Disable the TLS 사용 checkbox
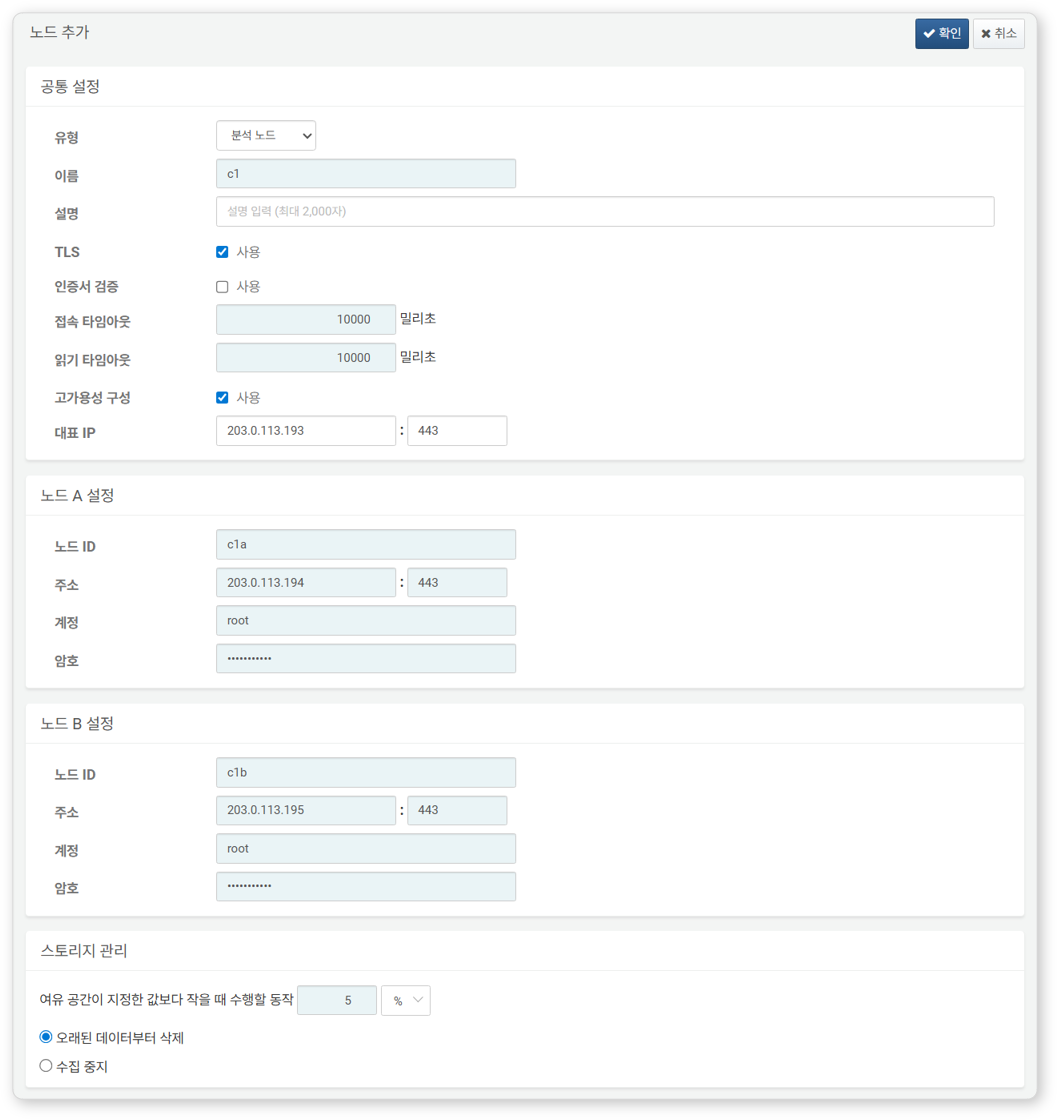Image resolution: width=1058 pixels, height=1120 pixels. (222, 251)
